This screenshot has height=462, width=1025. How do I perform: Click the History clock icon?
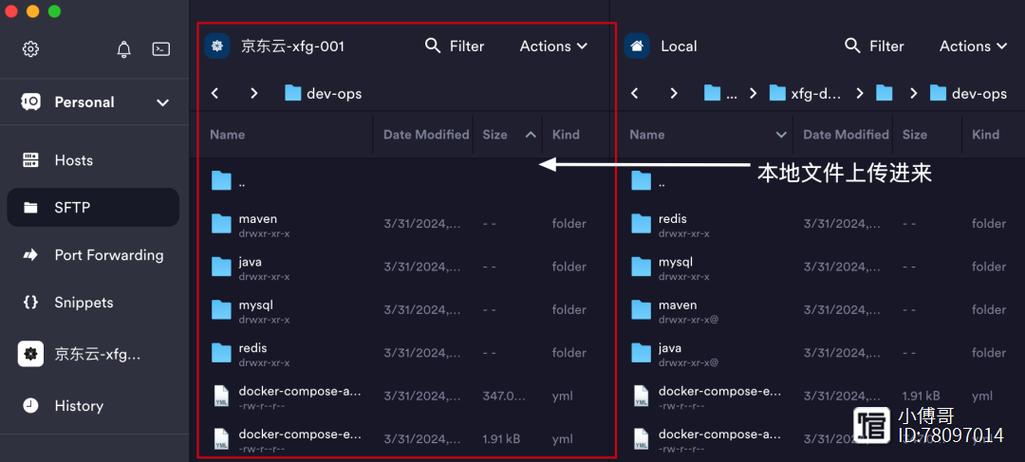pyautogui.click(x=31, y=406)
